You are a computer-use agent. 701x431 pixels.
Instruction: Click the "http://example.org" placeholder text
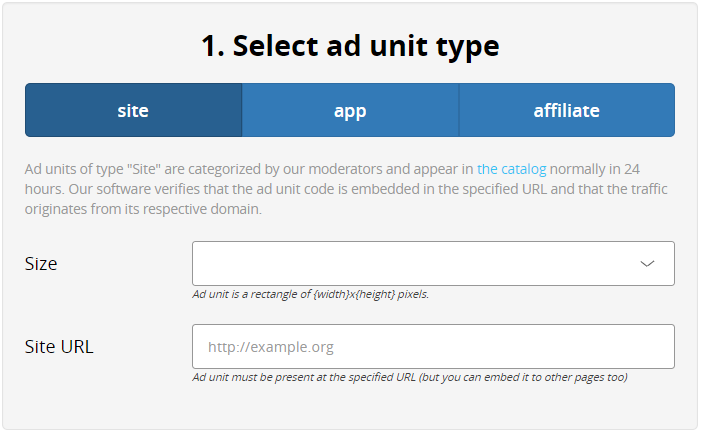tap(270, 347)
